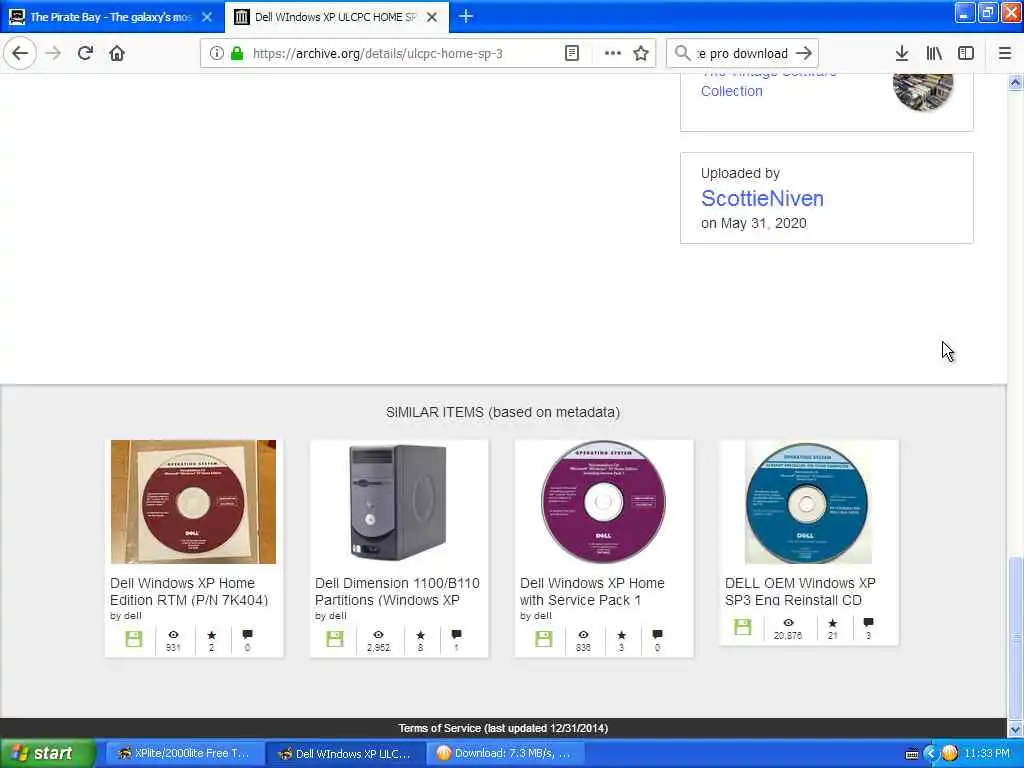This screenshot has width=1024, height=768.
Task: Click the vertical scrollbar thumb
Action: 1016,637
